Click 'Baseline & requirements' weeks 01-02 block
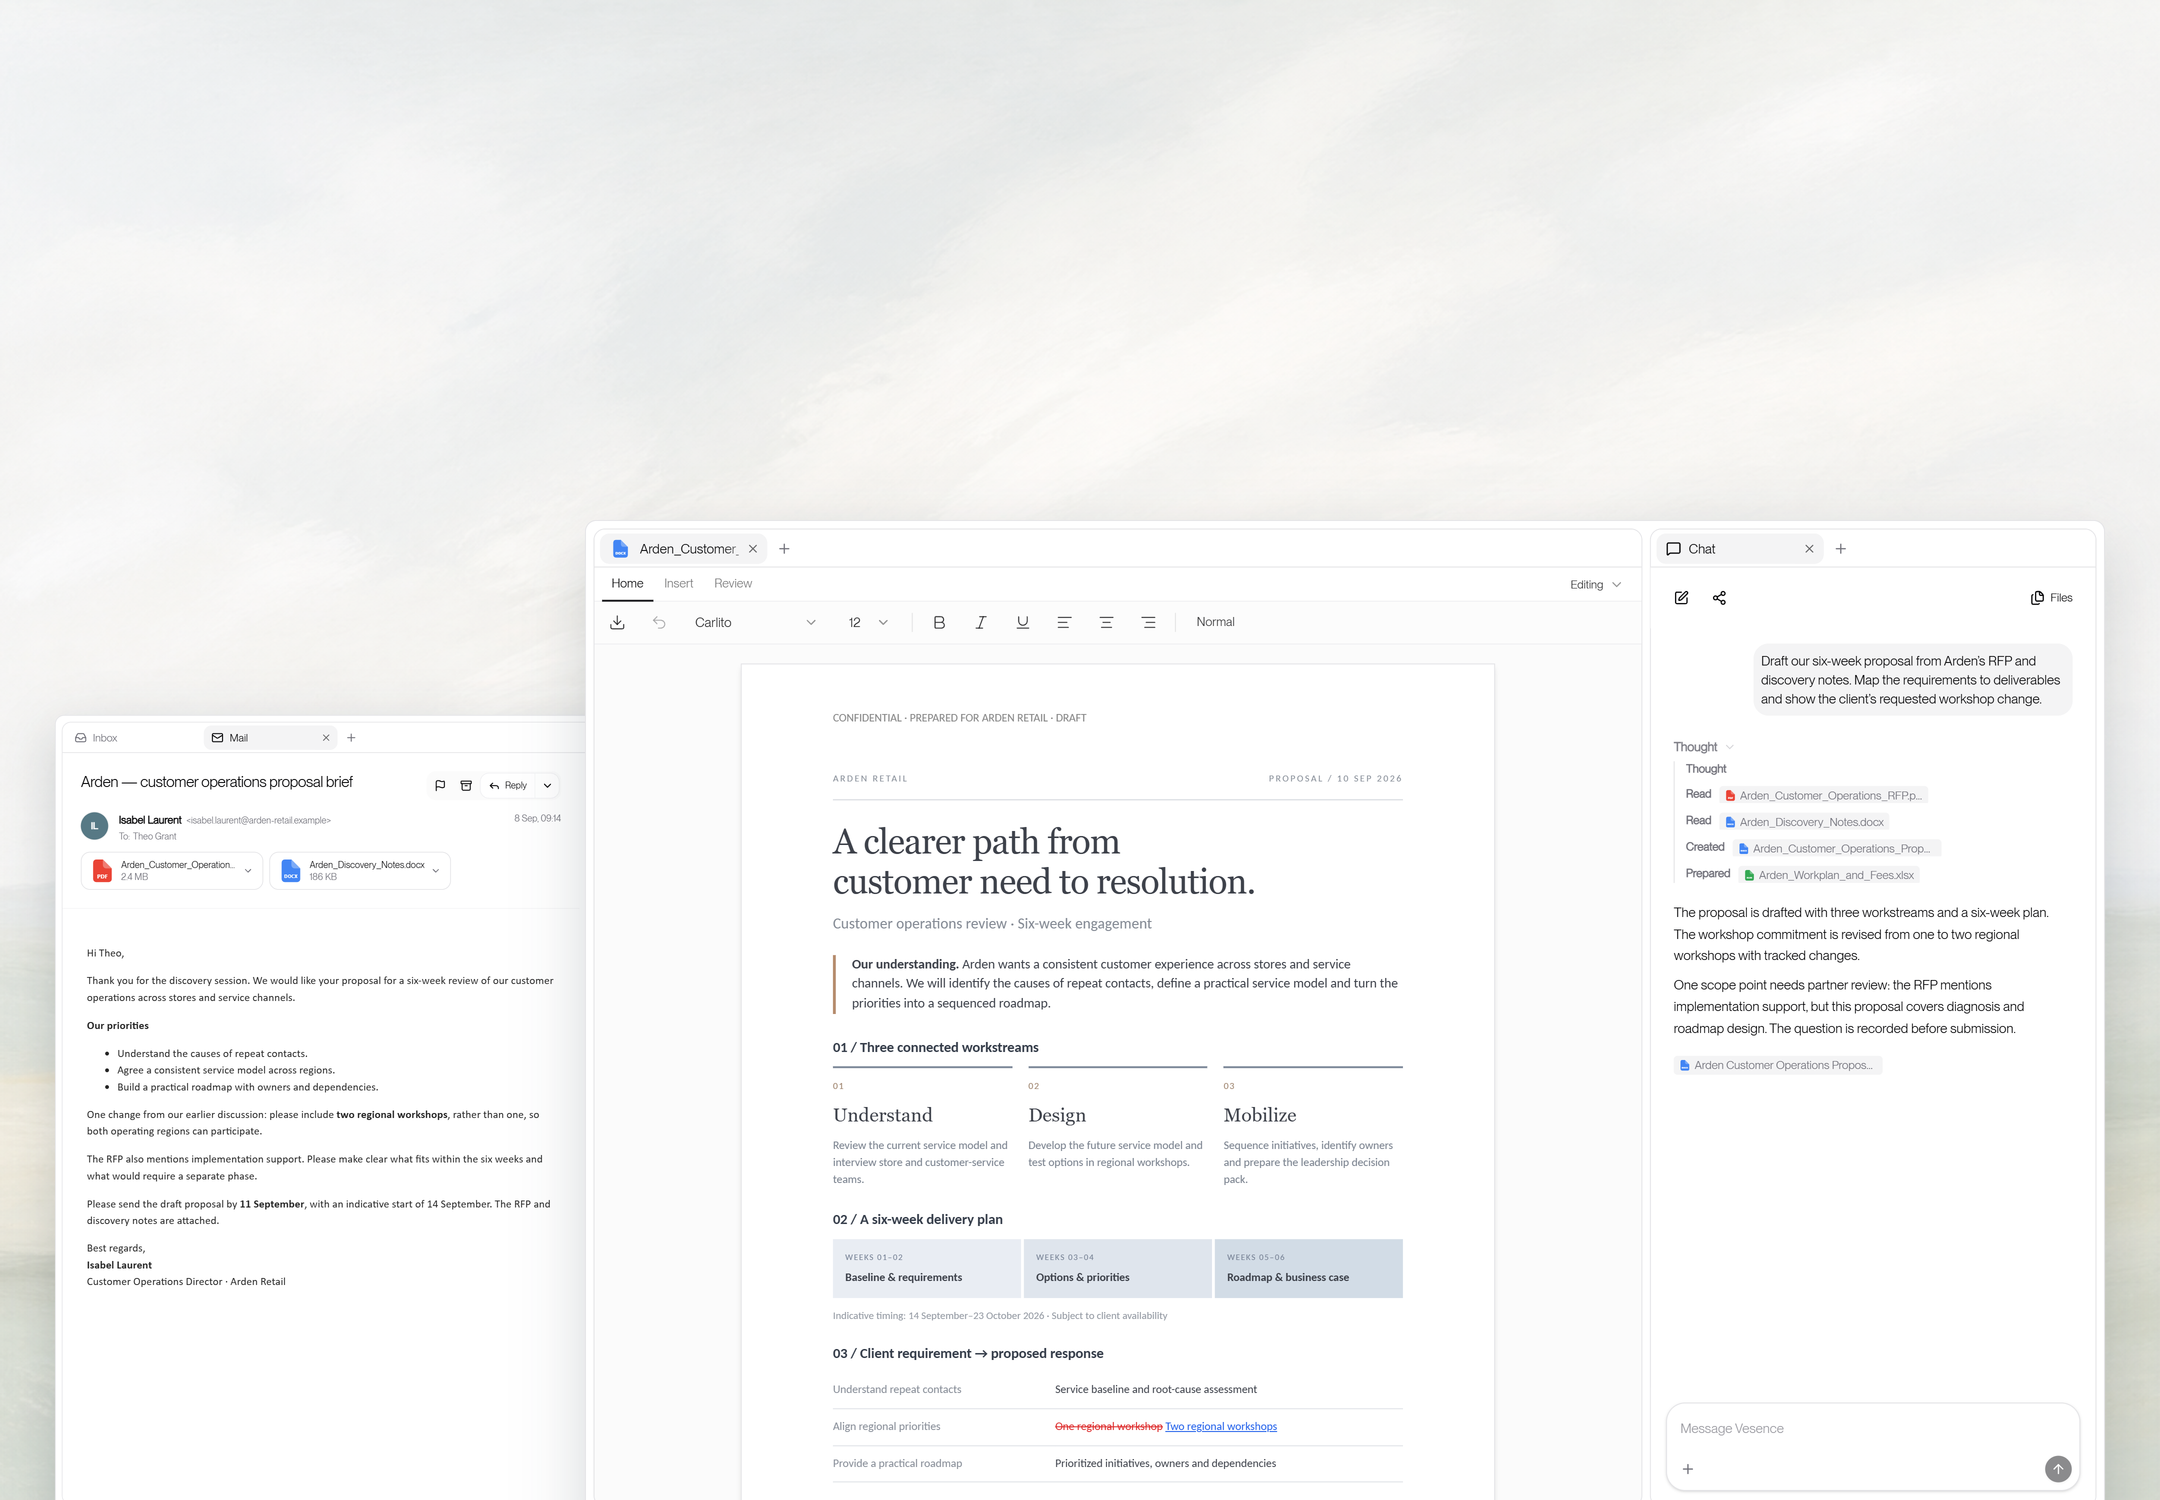This screenshot has height=1500, width=2160. [926, 1269]
